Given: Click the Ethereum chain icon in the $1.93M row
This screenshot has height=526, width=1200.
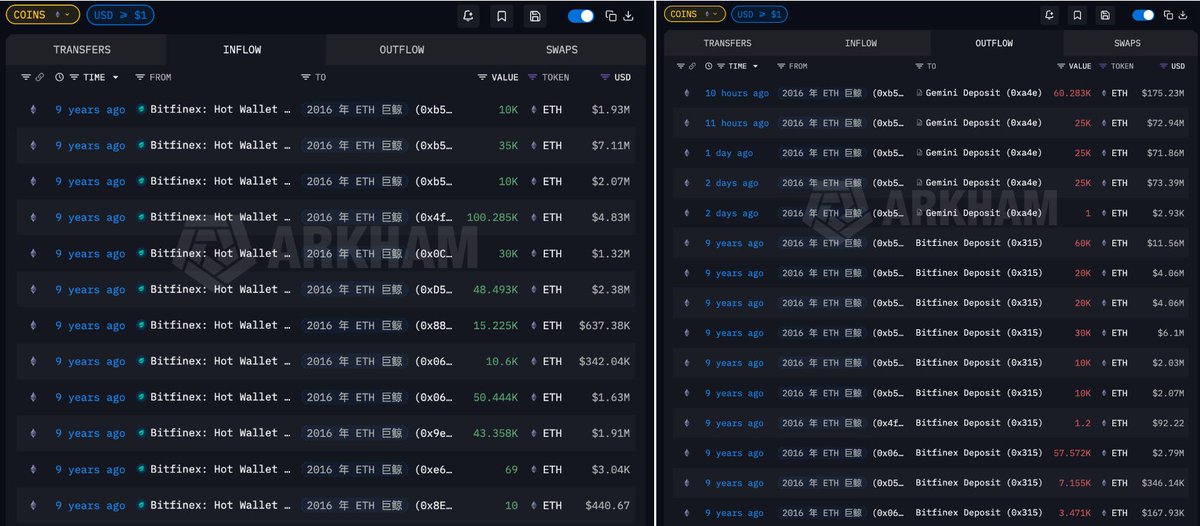Looking at the screenshot, I should 32,109.
